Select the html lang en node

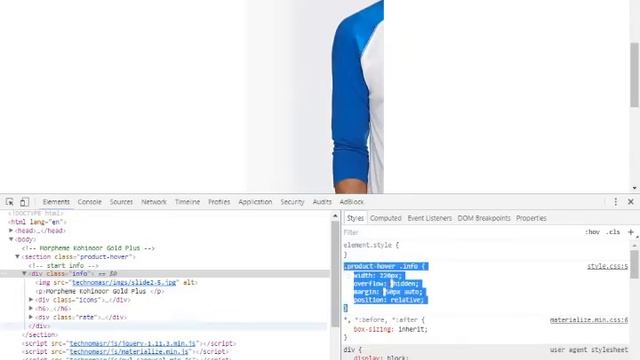coord(38,222)
